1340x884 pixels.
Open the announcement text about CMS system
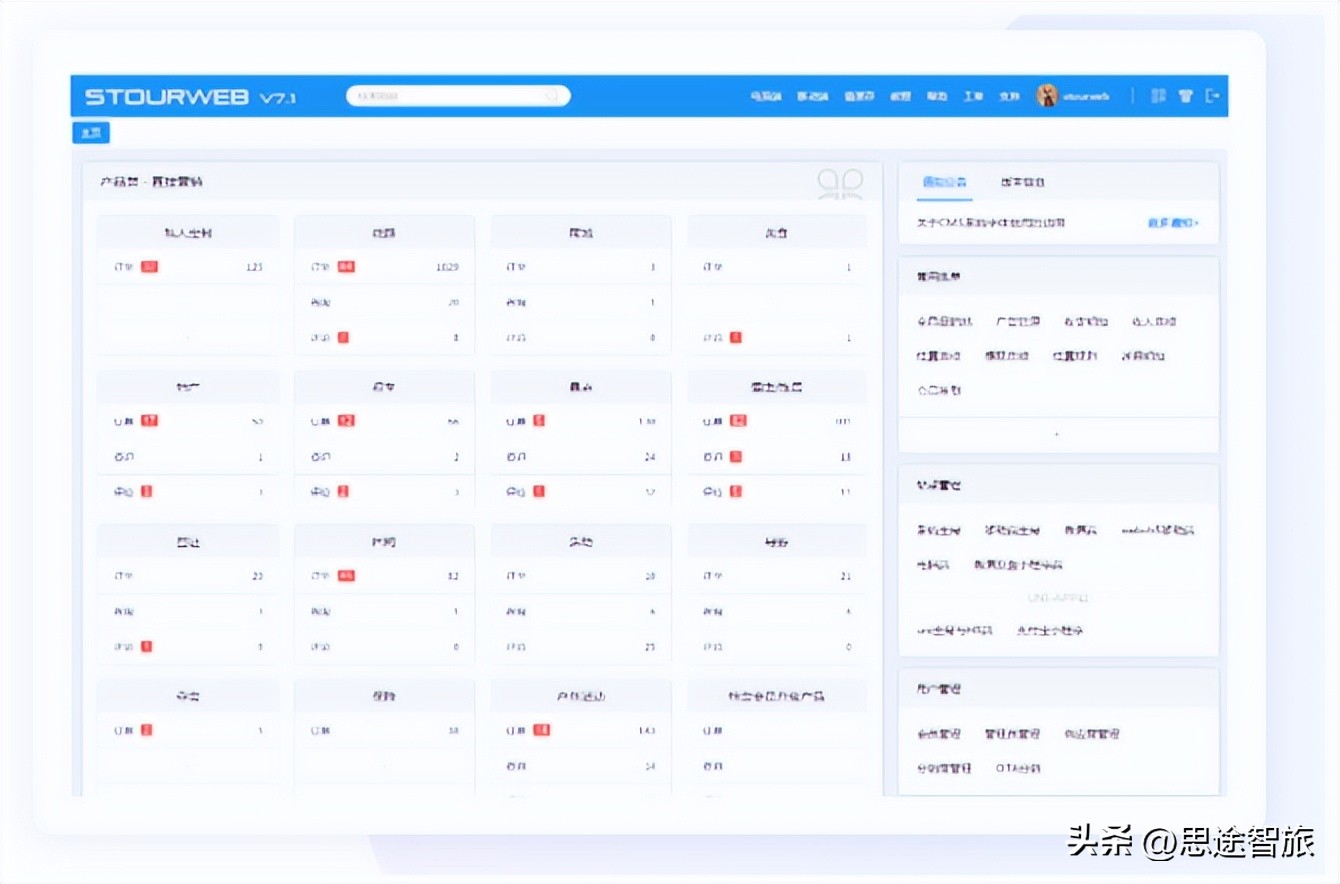click(990, 223)
